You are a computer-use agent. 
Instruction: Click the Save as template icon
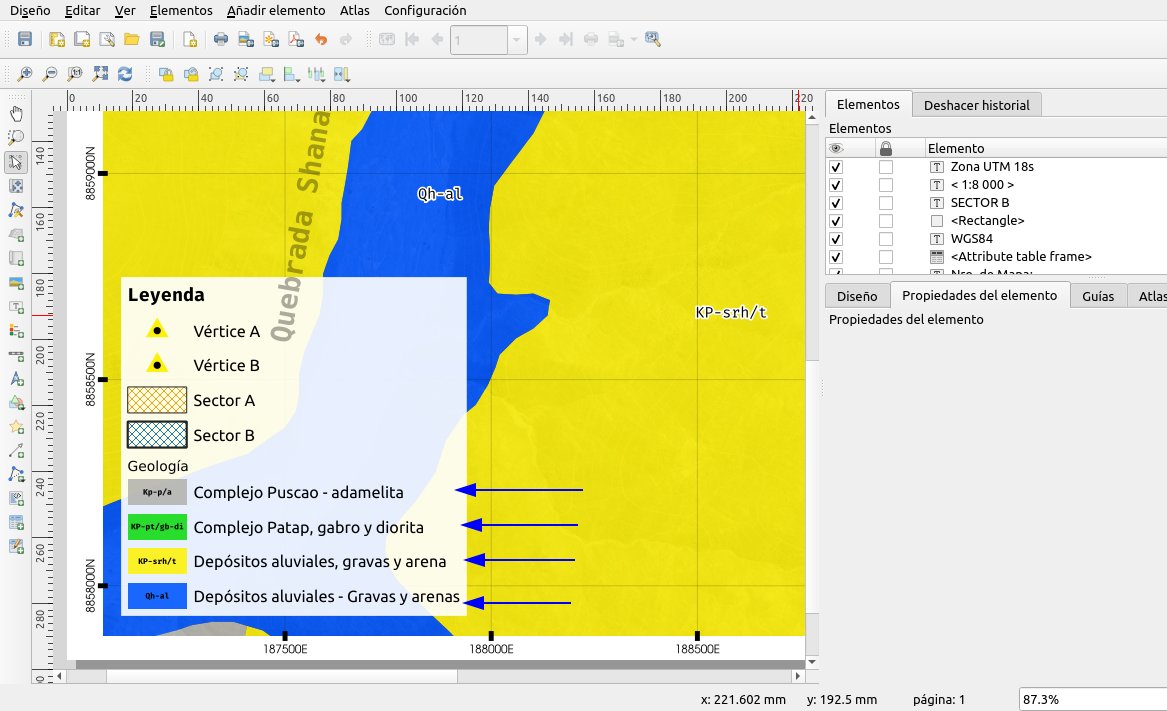click(x=157, y=39)
